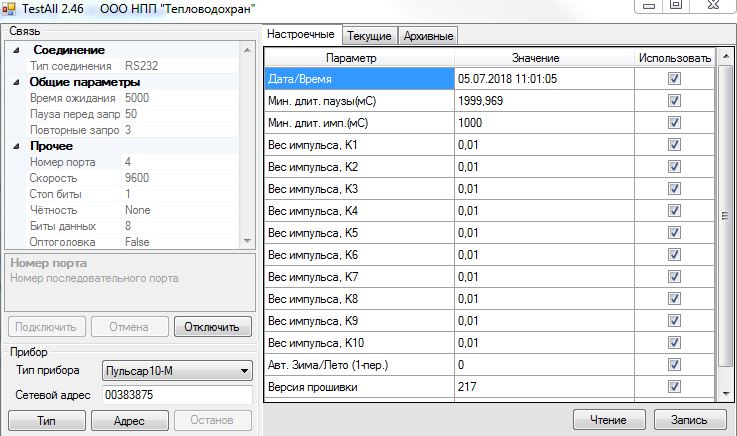Disable the Версия прошивки checkbox
The height and width of the screenshot is (436, 737).
tap(674, 386)
